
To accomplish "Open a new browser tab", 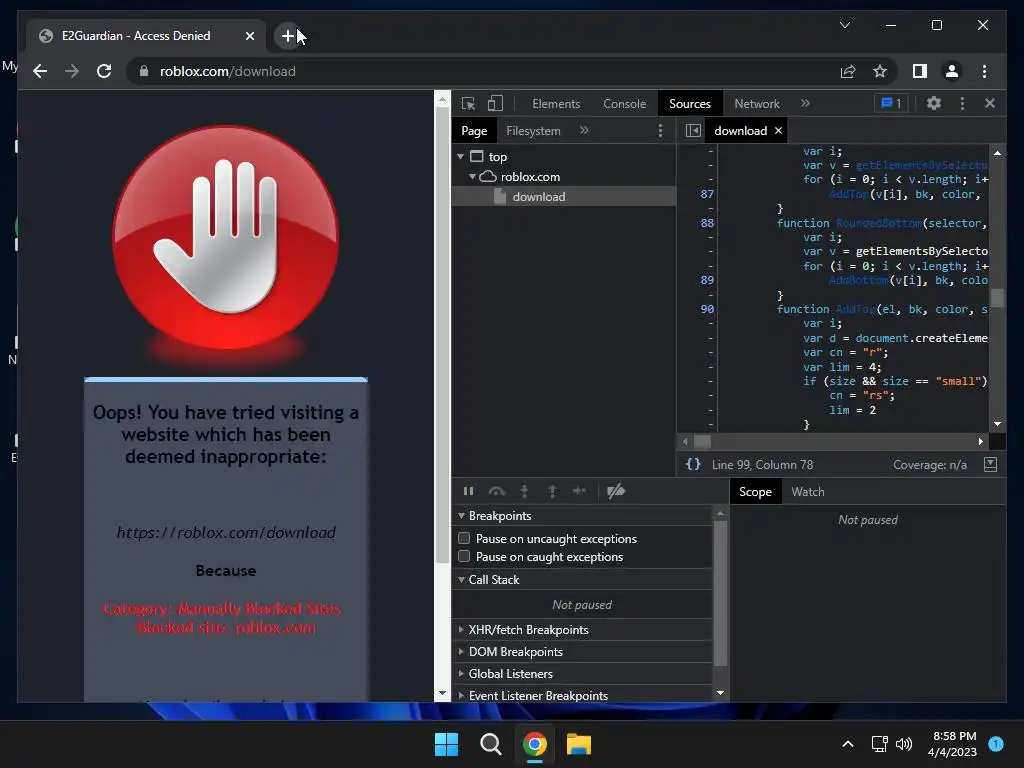I will tap(288, 36).
